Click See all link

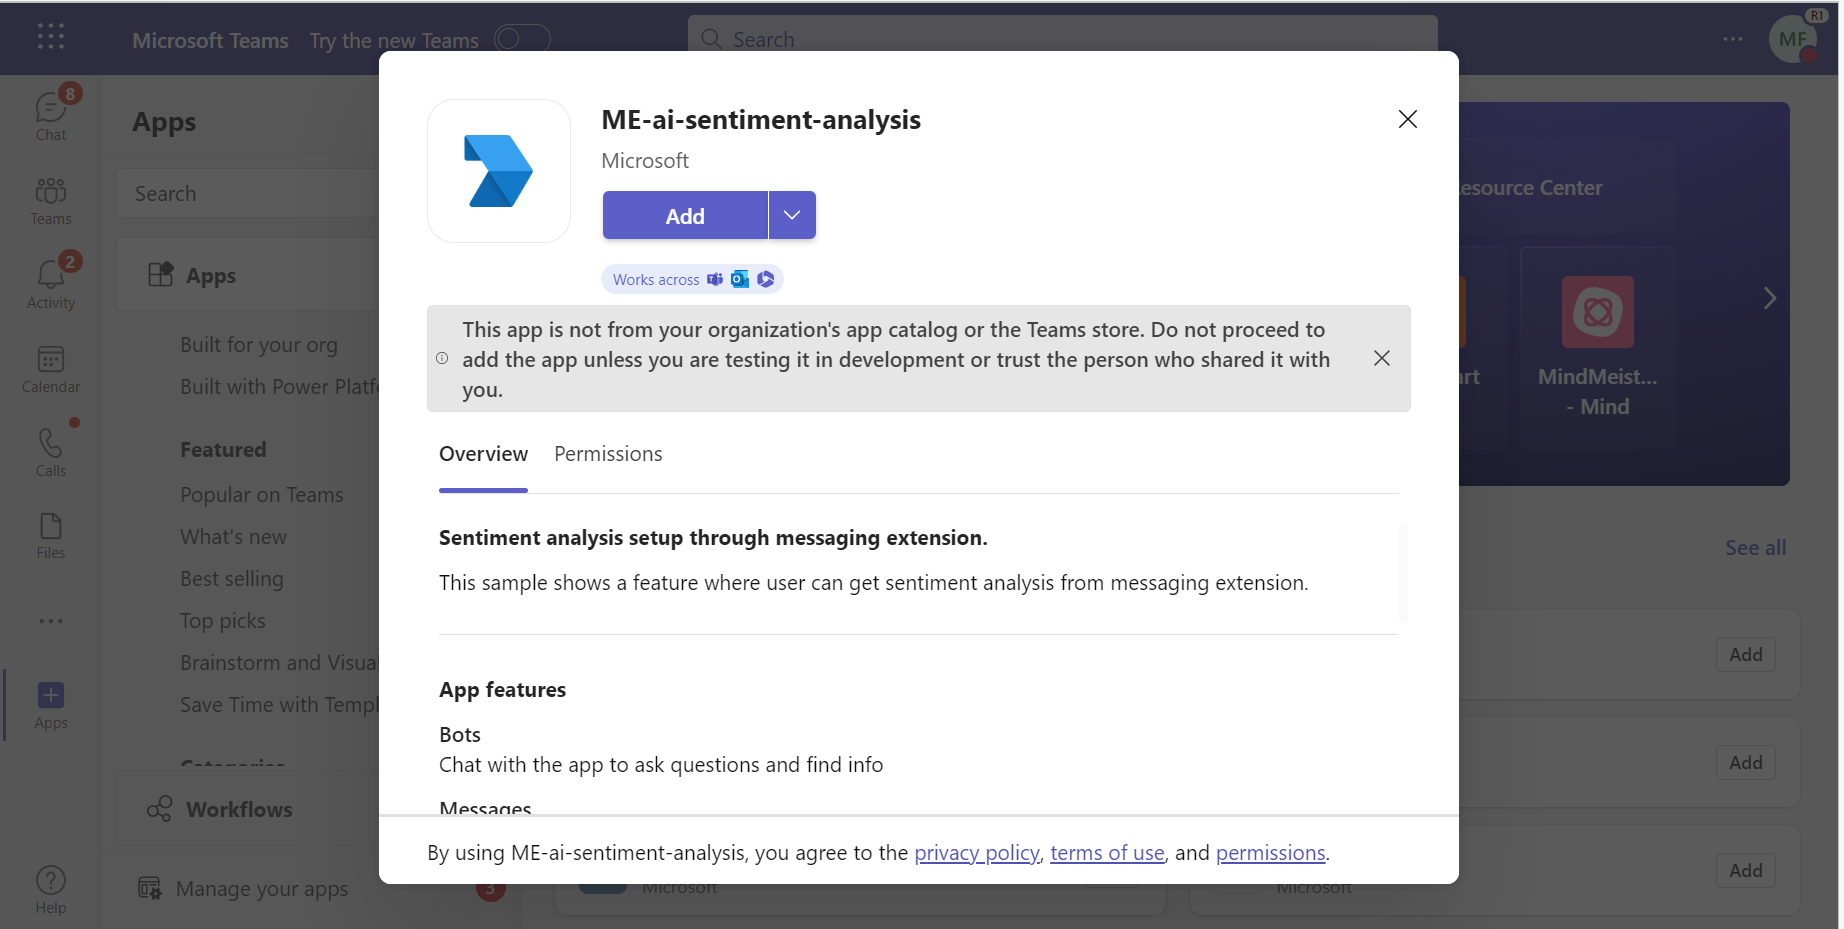pos(1755,548)
